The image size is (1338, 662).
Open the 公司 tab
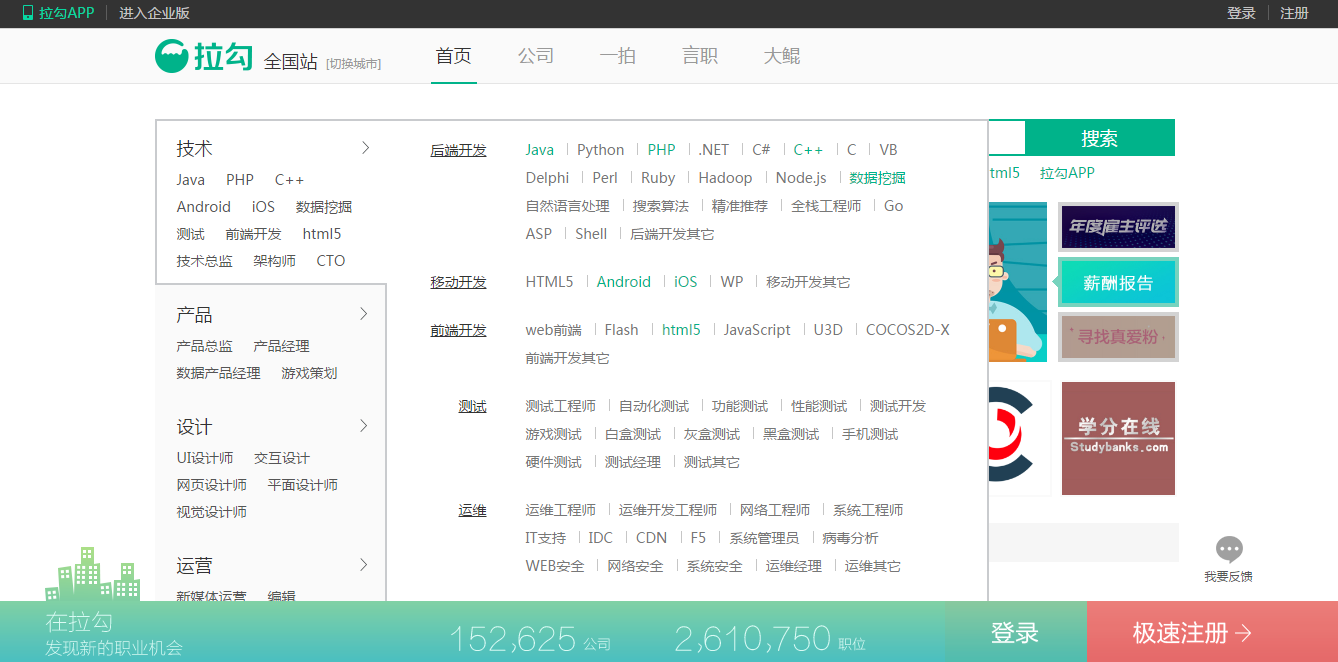click(x=536, y=56)
